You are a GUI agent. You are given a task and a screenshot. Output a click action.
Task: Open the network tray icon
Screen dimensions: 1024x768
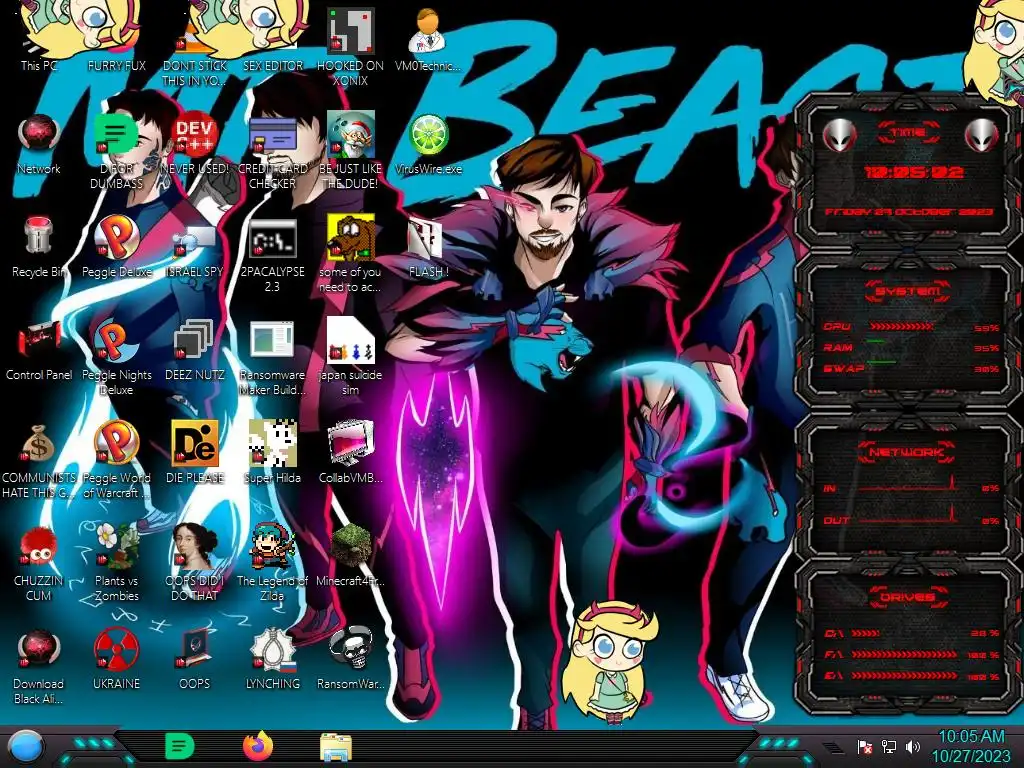(889, 746)
